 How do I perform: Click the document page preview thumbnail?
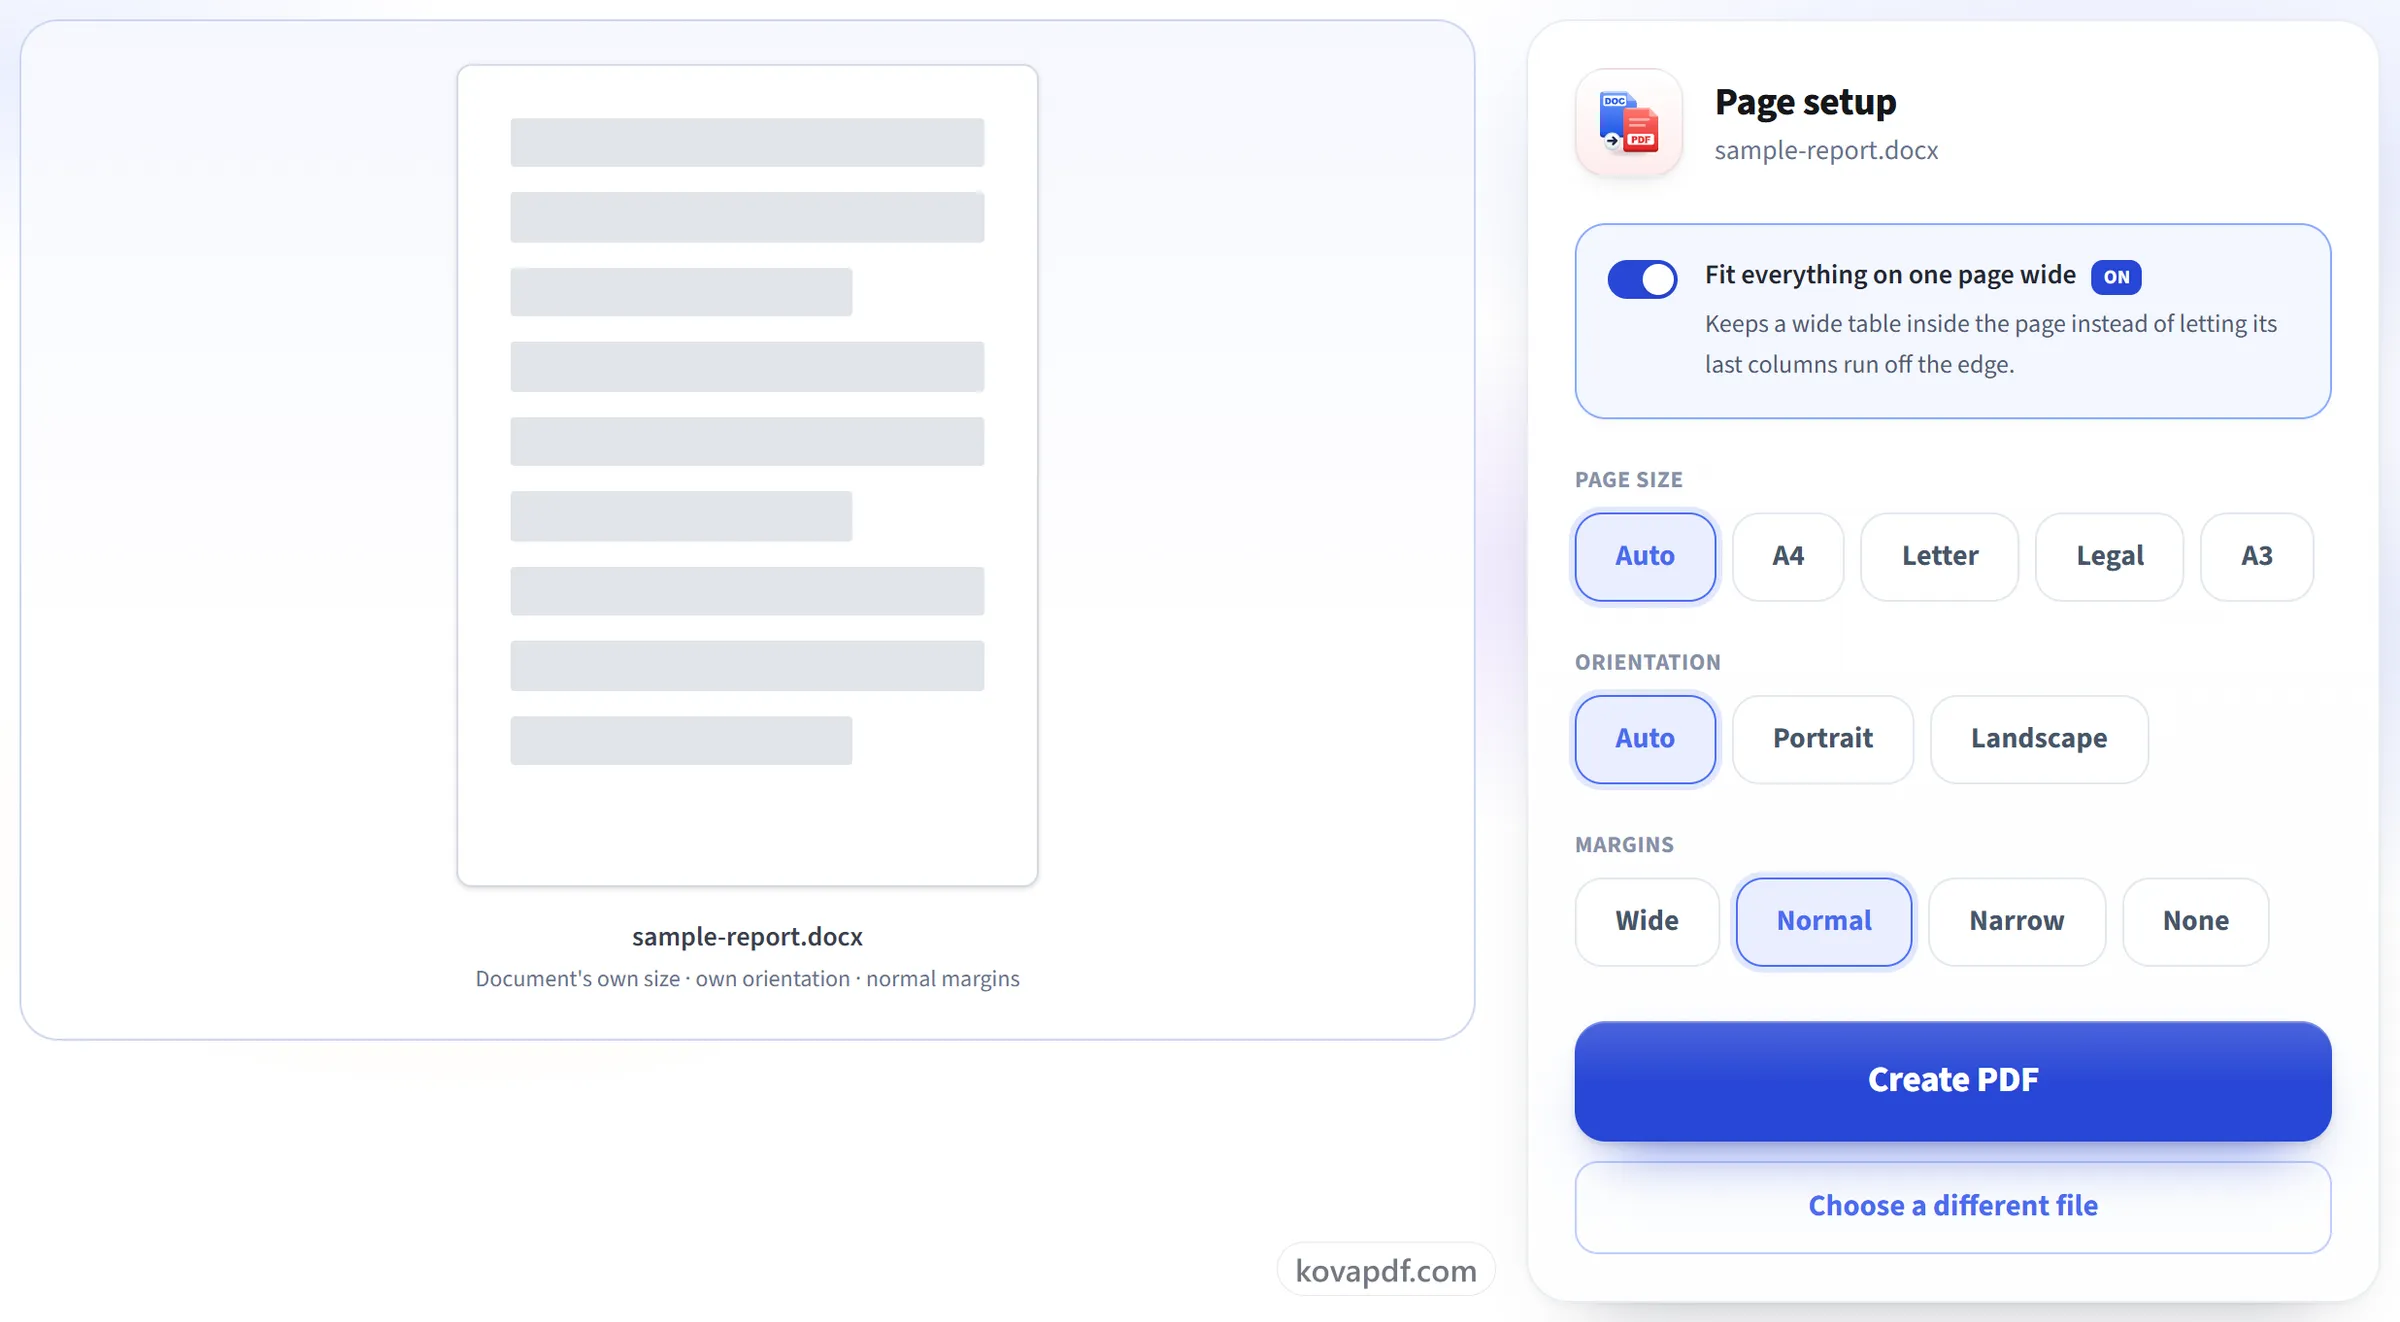tap(747, 475)
